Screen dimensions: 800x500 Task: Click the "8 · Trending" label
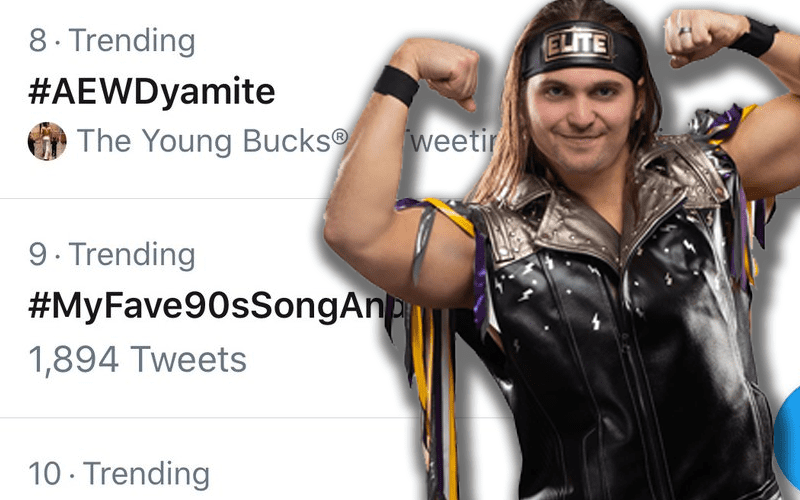tap(111, 41)
